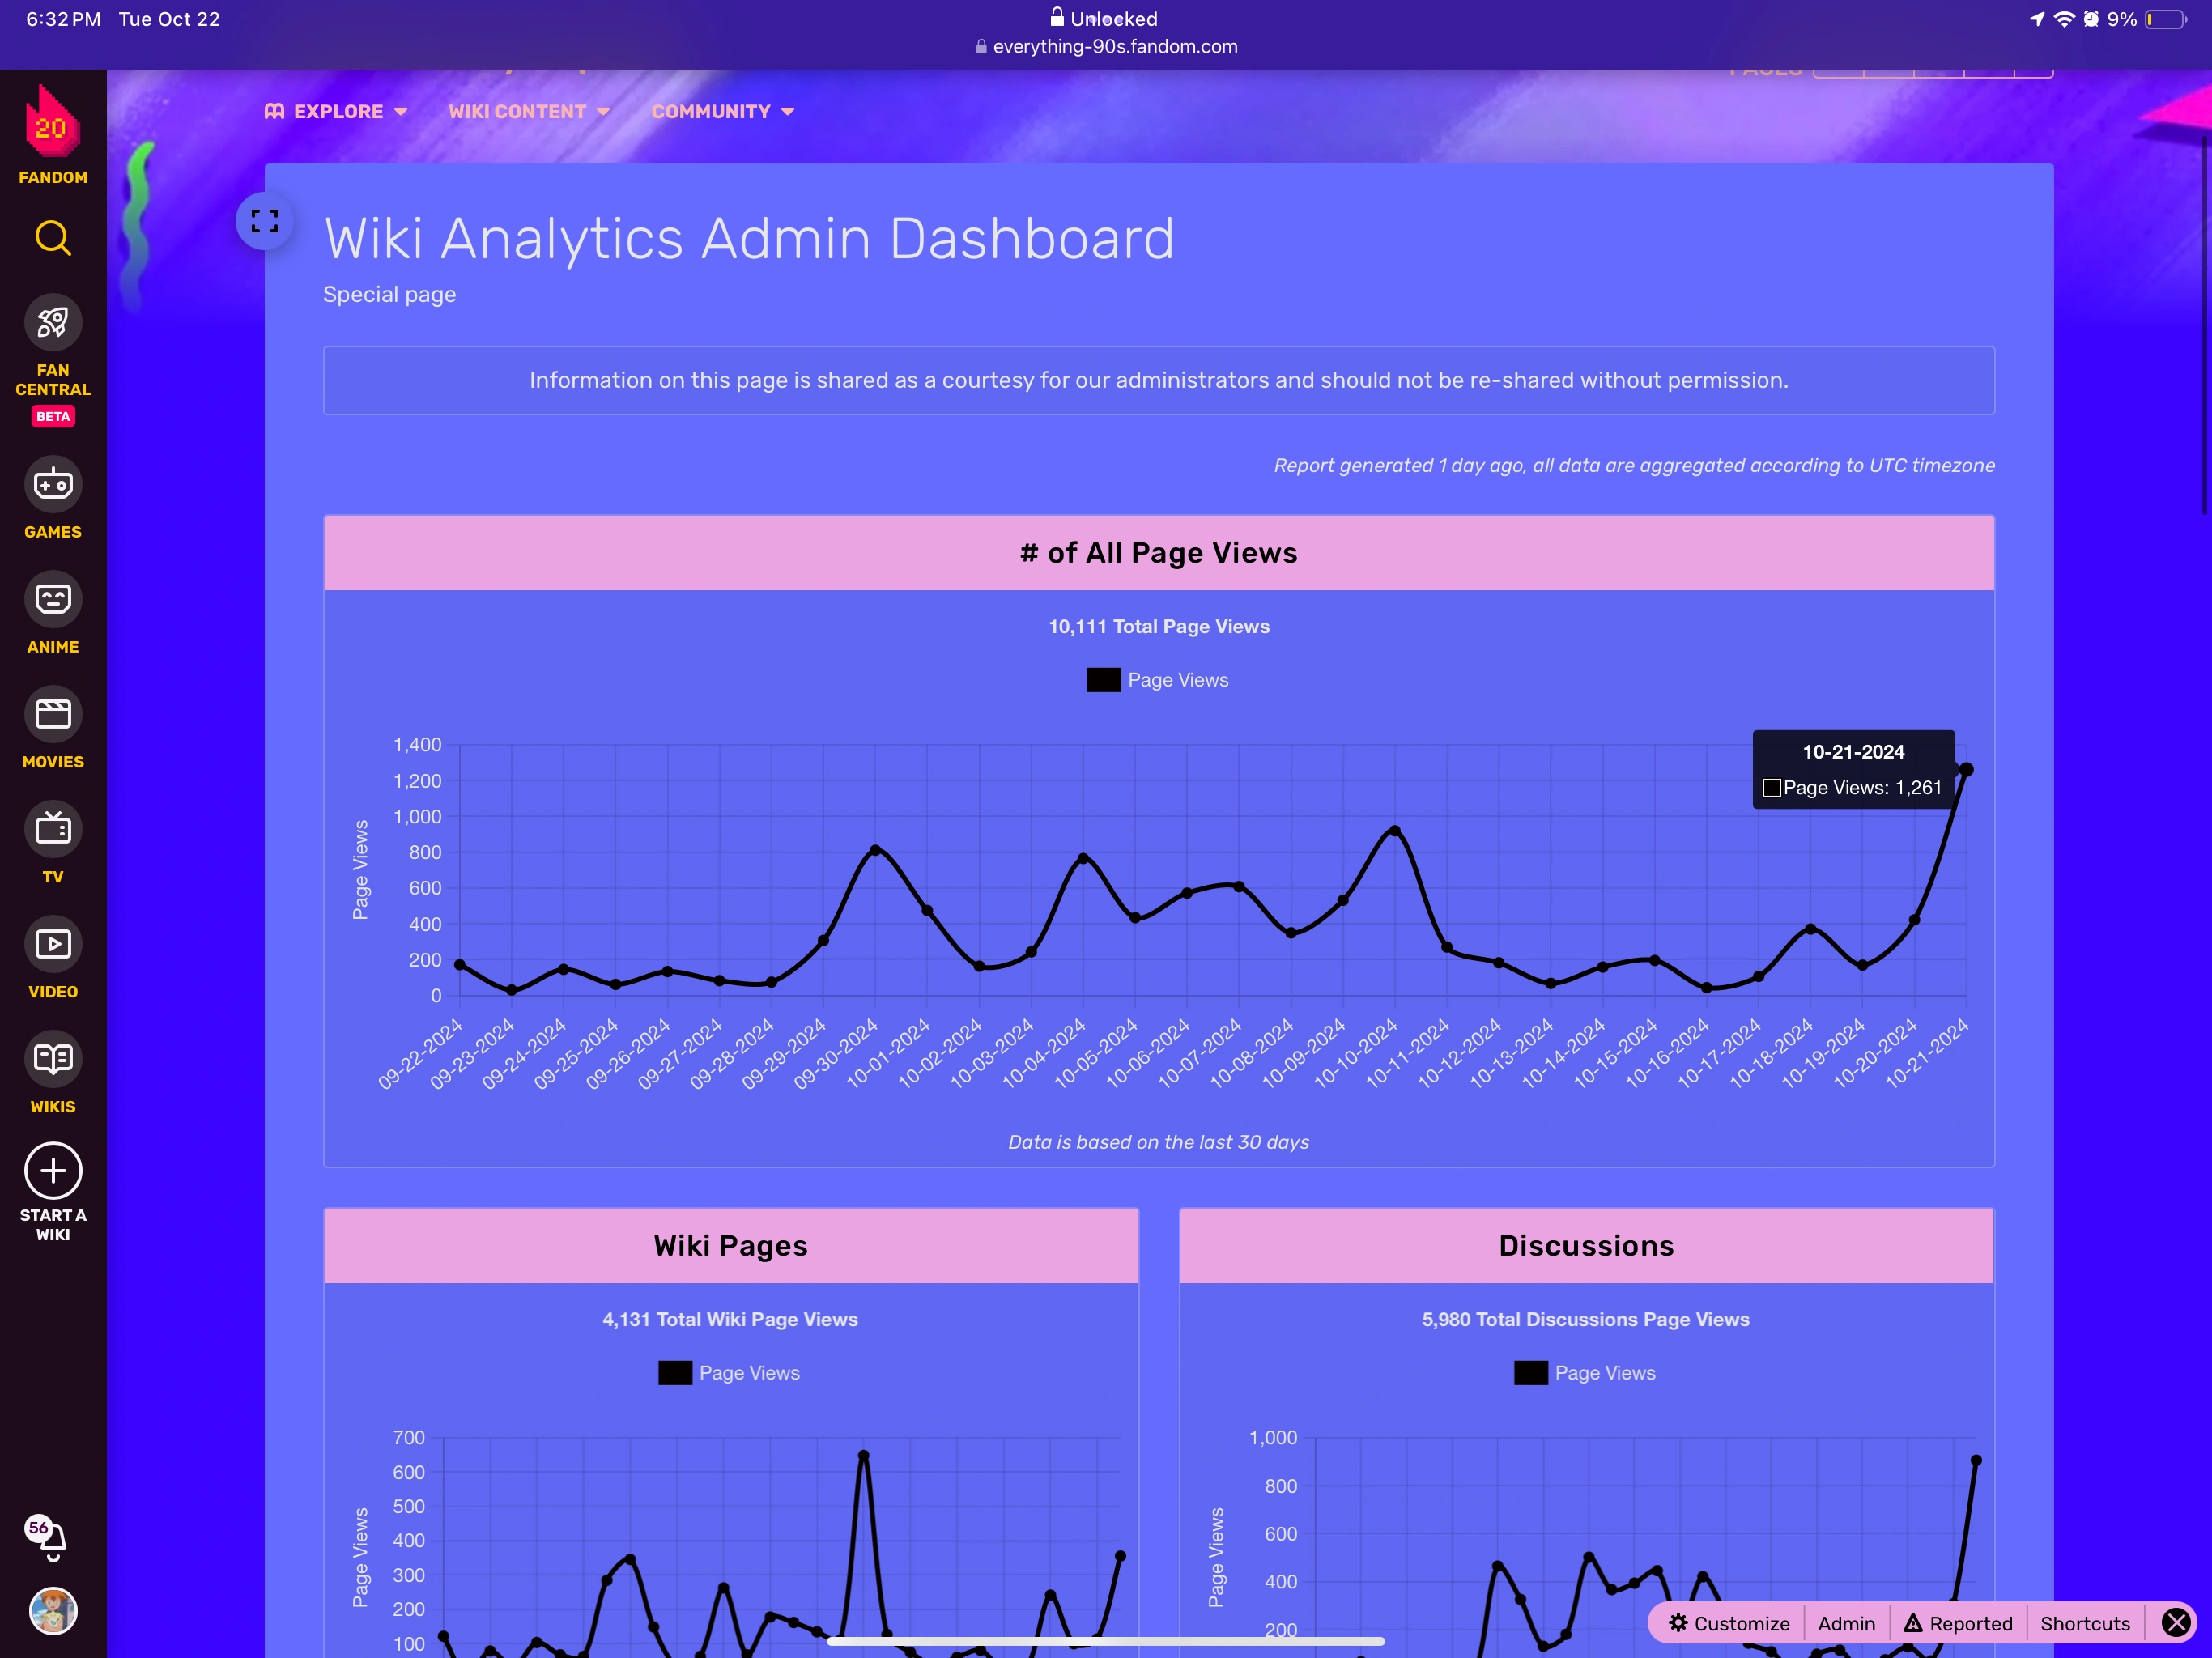This screenshot has width=2212, height=1658.
Task: Toggle Page Views legend in Wiki Pages chart
Action: coord(729,1373)
